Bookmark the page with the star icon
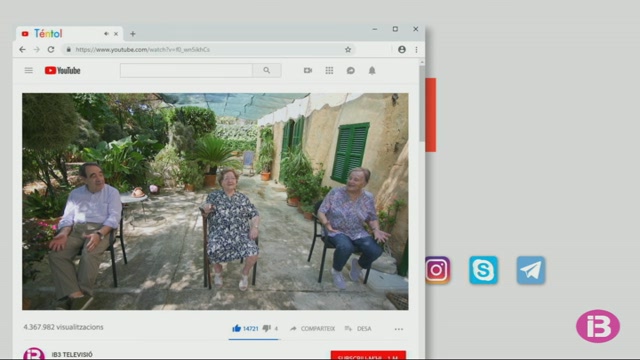Screen dimensions: 640x360 tap(348, 49)
